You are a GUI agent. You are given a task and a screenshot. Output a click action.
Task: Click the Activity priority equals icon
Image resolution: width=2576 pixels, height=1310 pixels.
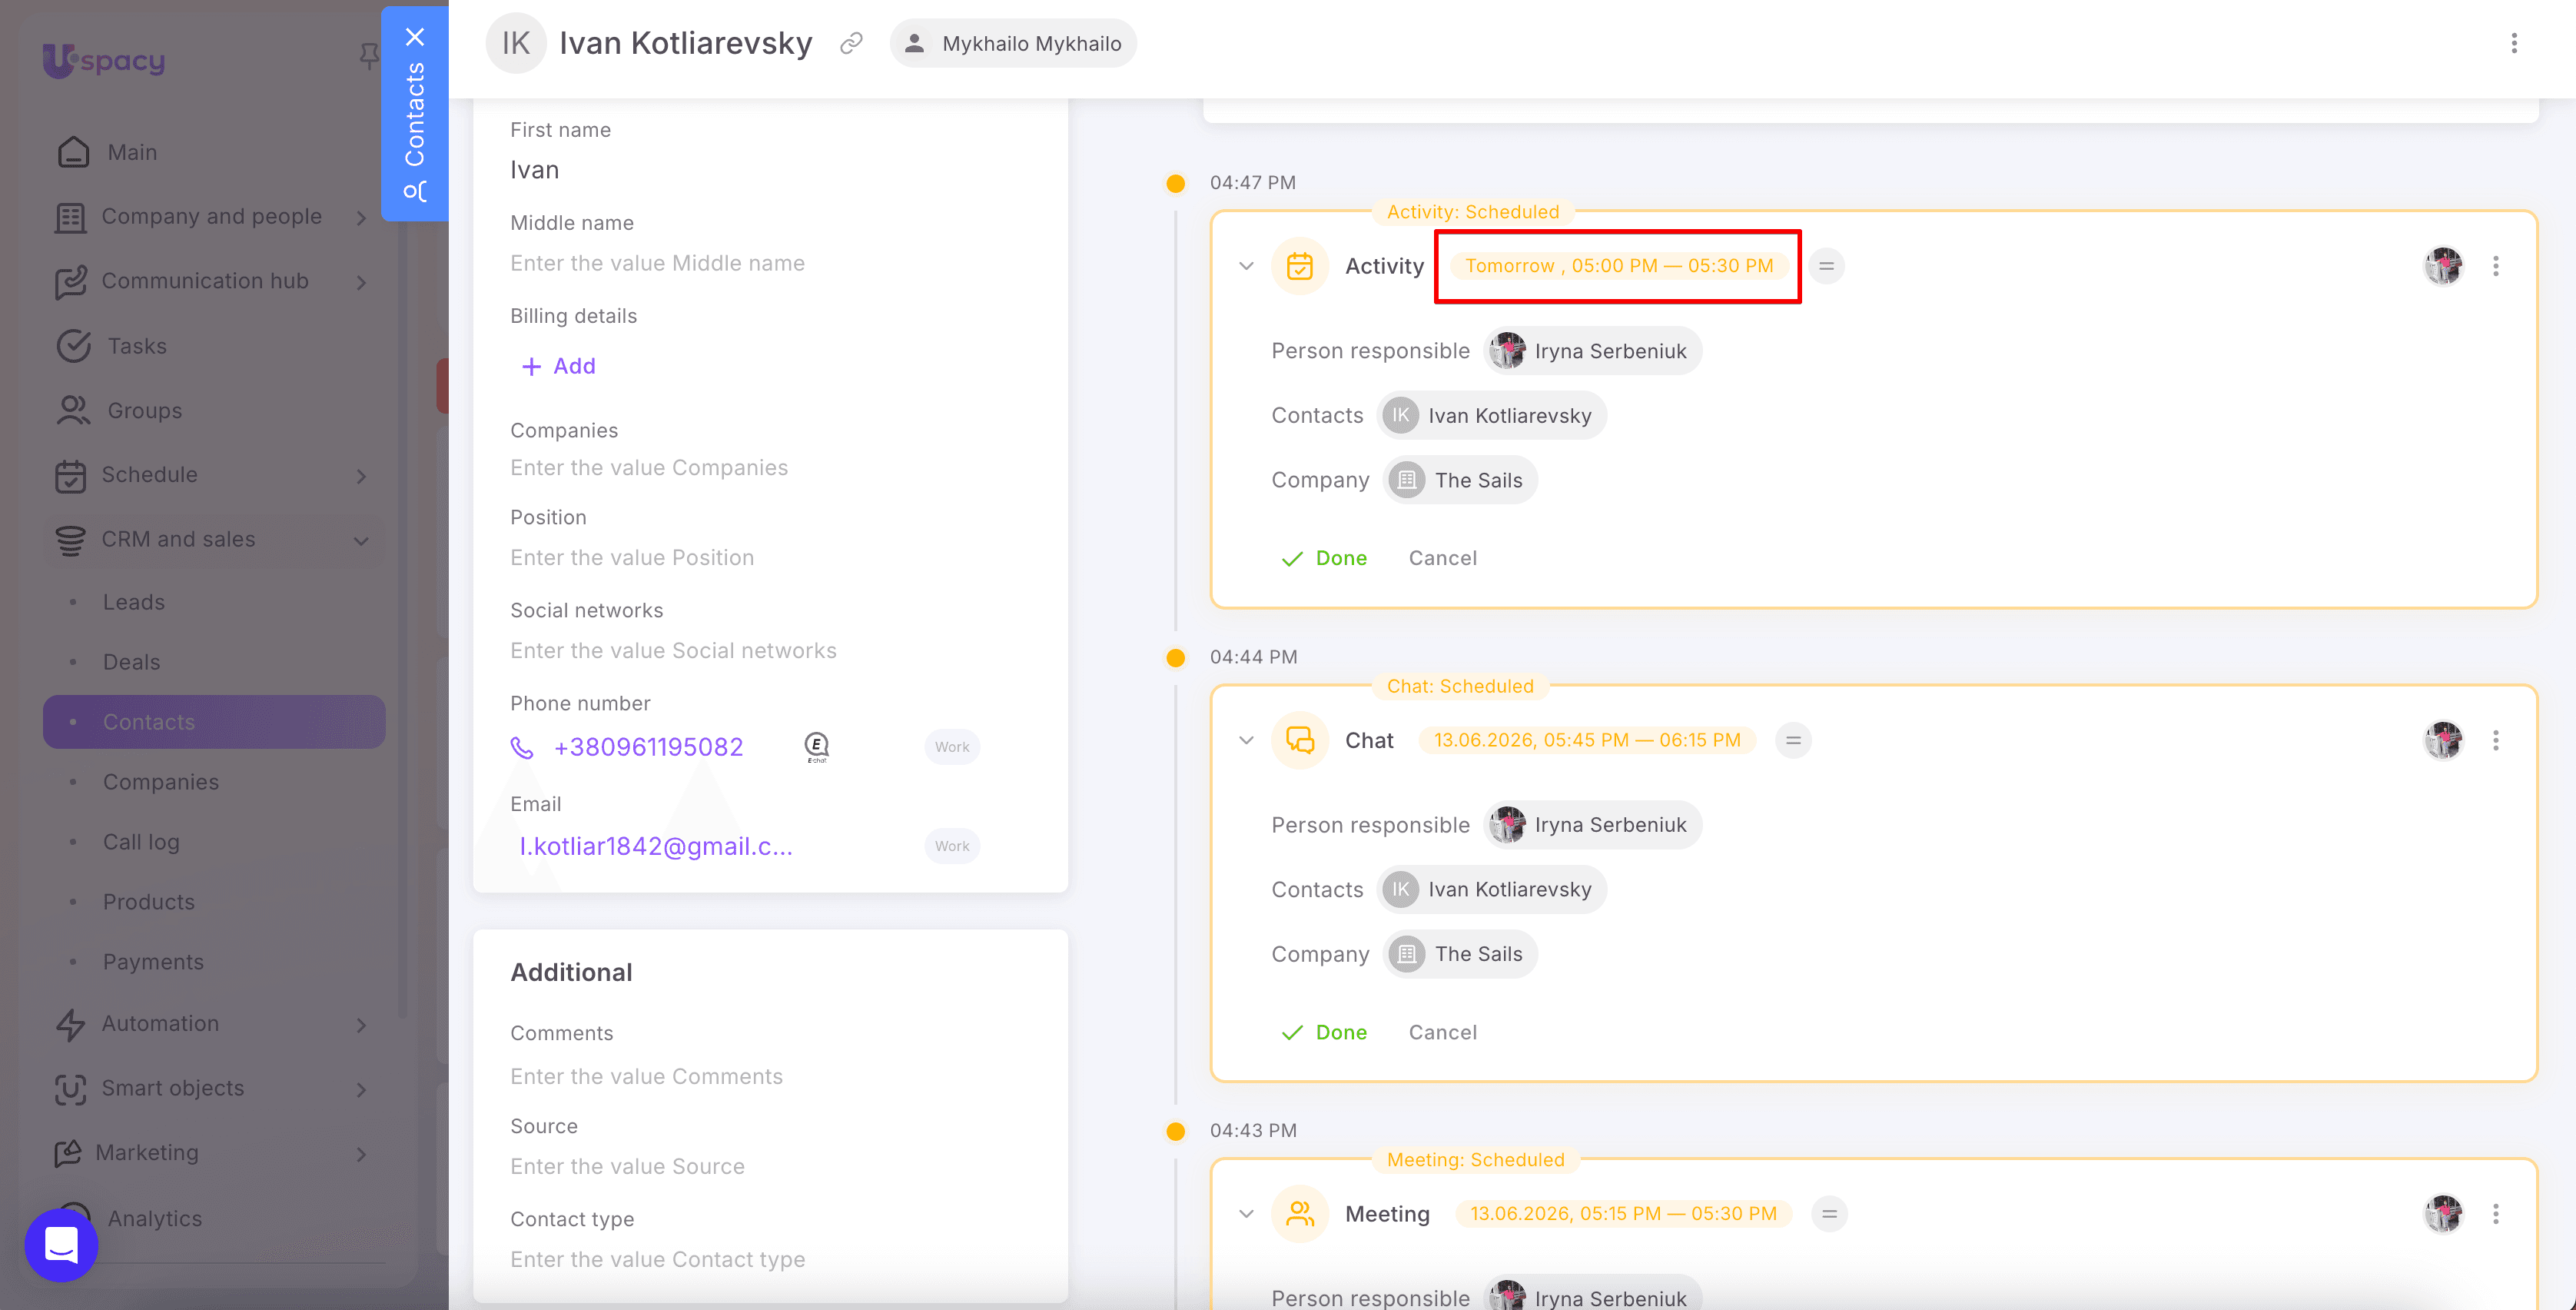(1826, 266)
